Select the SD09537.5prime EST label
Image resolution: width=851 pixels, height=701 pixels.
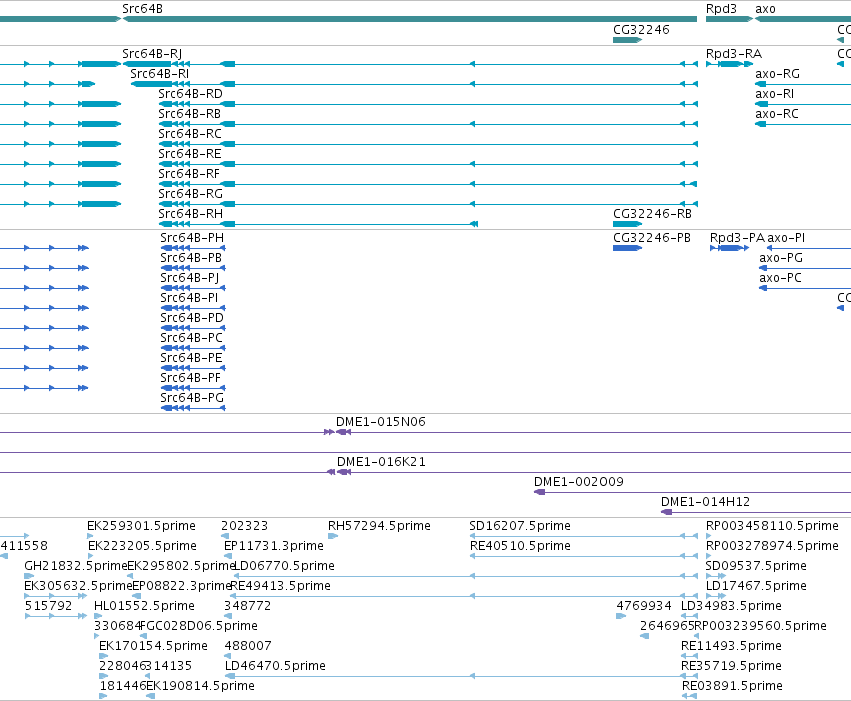click(756, 566)
